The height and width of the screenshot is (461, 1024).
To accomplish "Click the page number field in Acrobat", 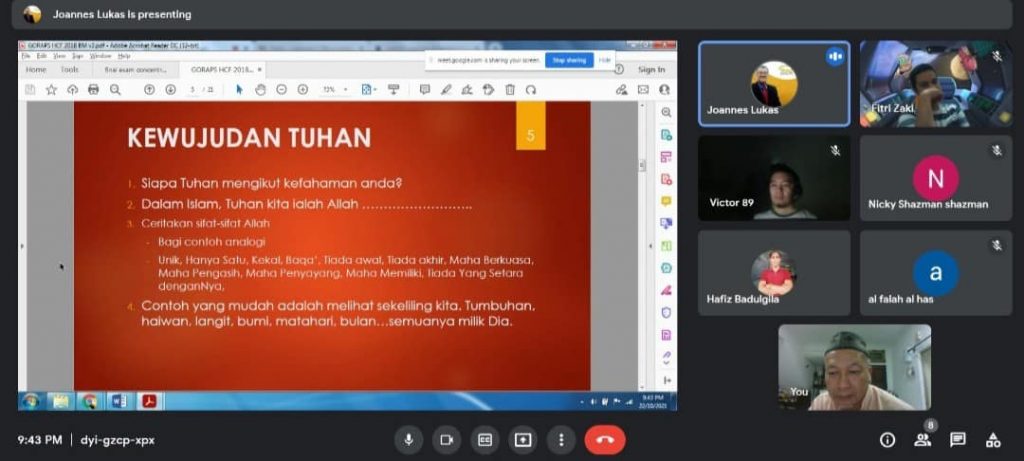I will pyautogui.click(x=192, y=89).
